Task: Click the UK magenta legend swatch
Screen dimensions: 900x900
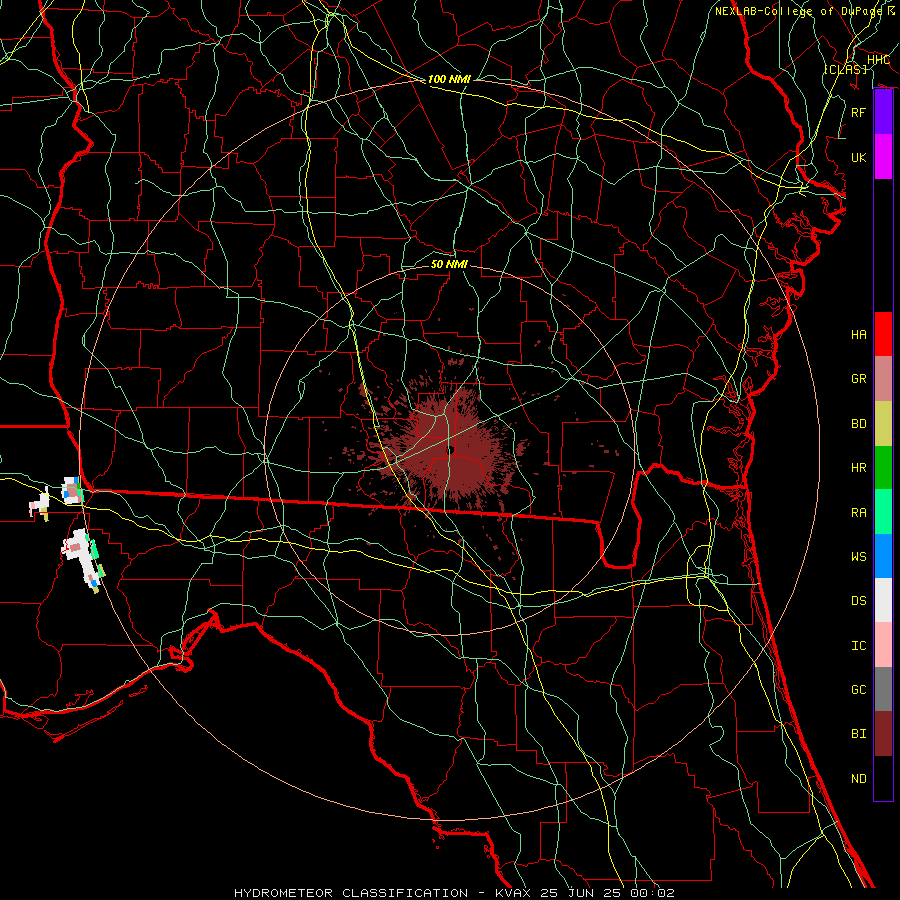Action: pos(883,157)
